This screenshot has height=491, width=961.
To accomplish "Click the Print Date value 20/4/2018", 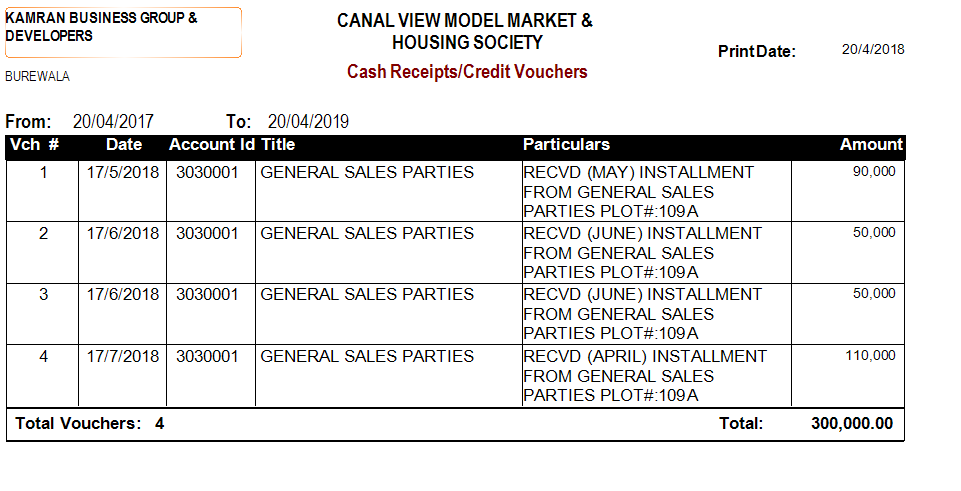I will (x=872, y=49).
